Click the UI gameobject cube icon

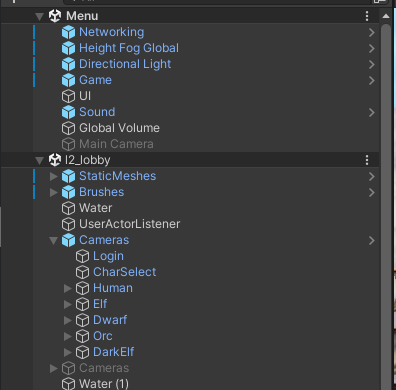(68, 96)
